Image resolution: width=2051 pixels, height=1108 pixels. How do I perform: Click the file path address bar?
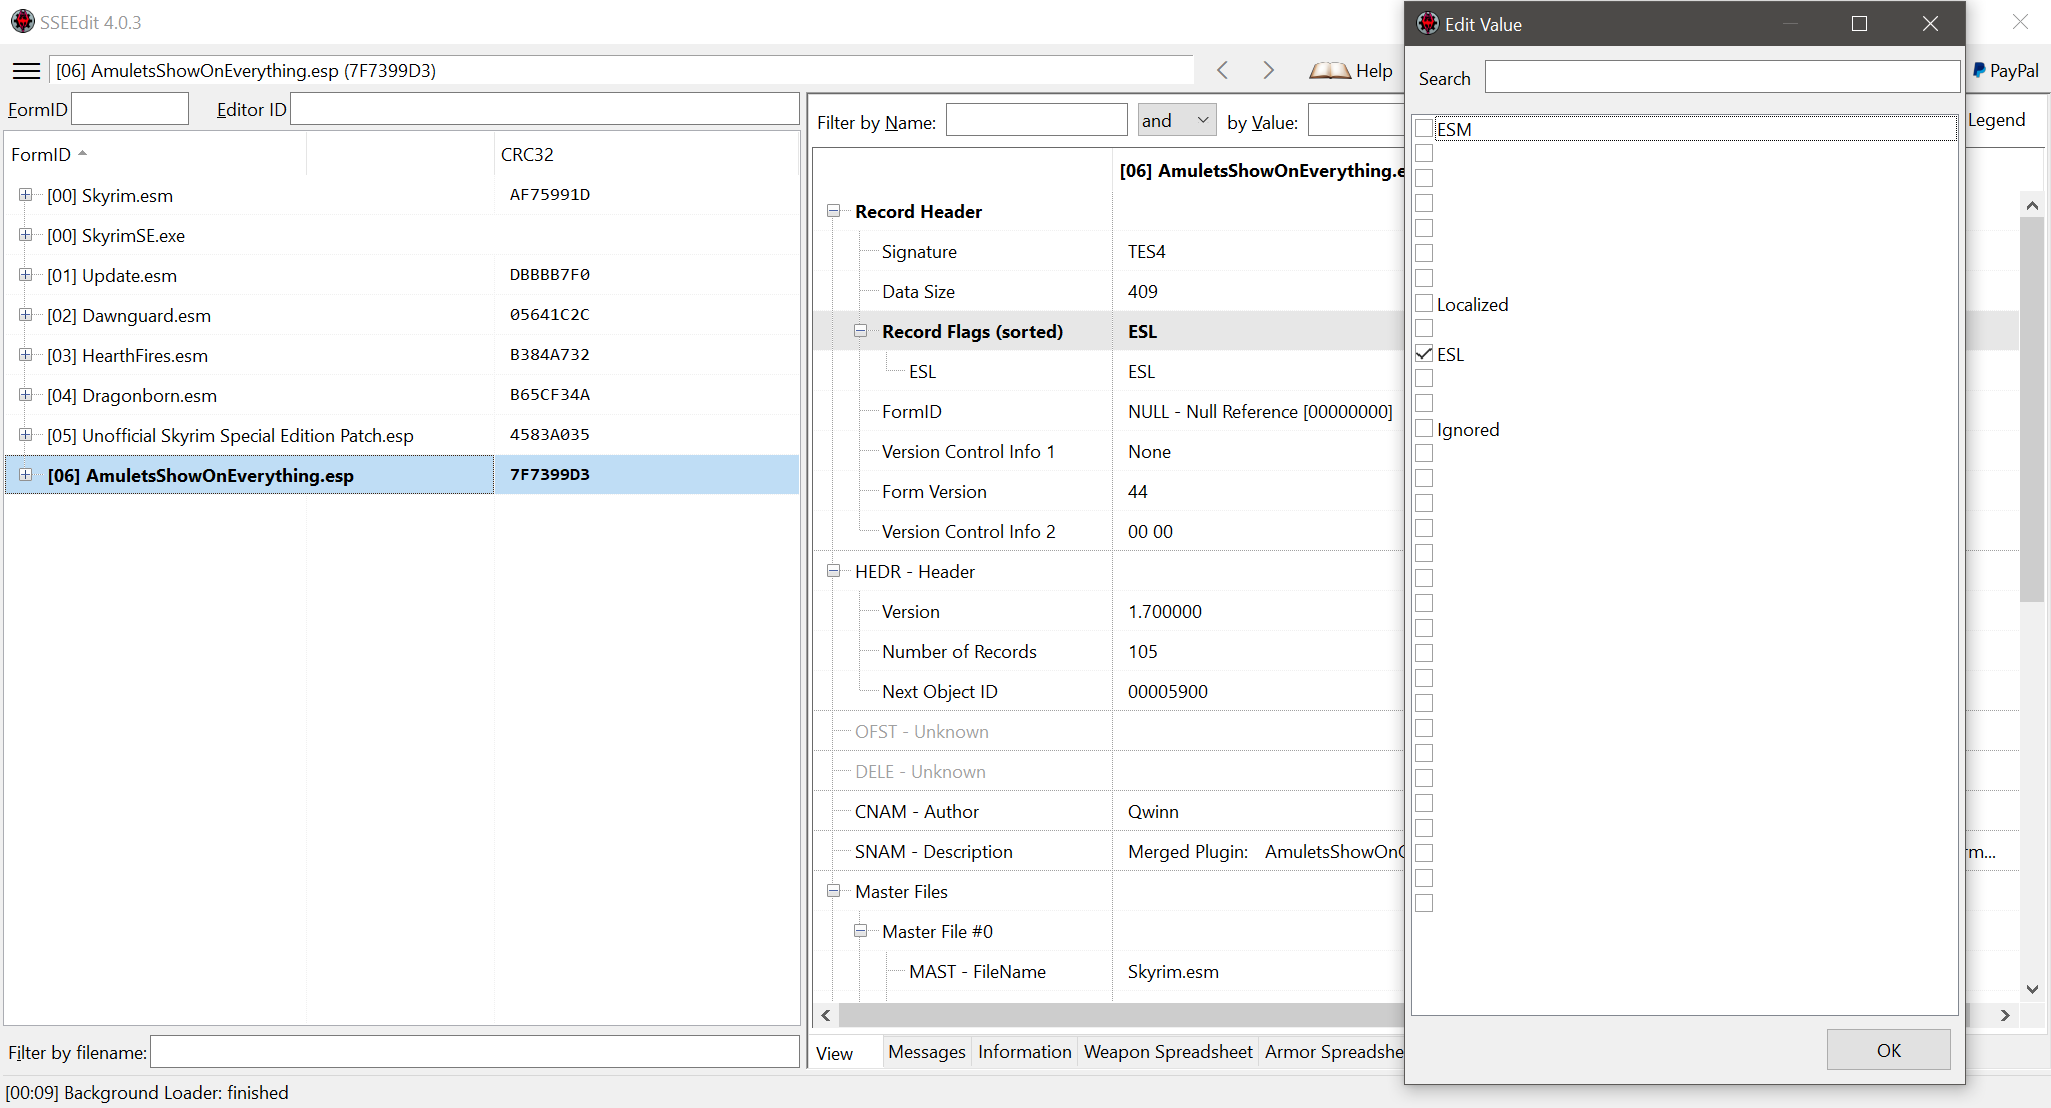pyautogui.click(x=620, y=70)
